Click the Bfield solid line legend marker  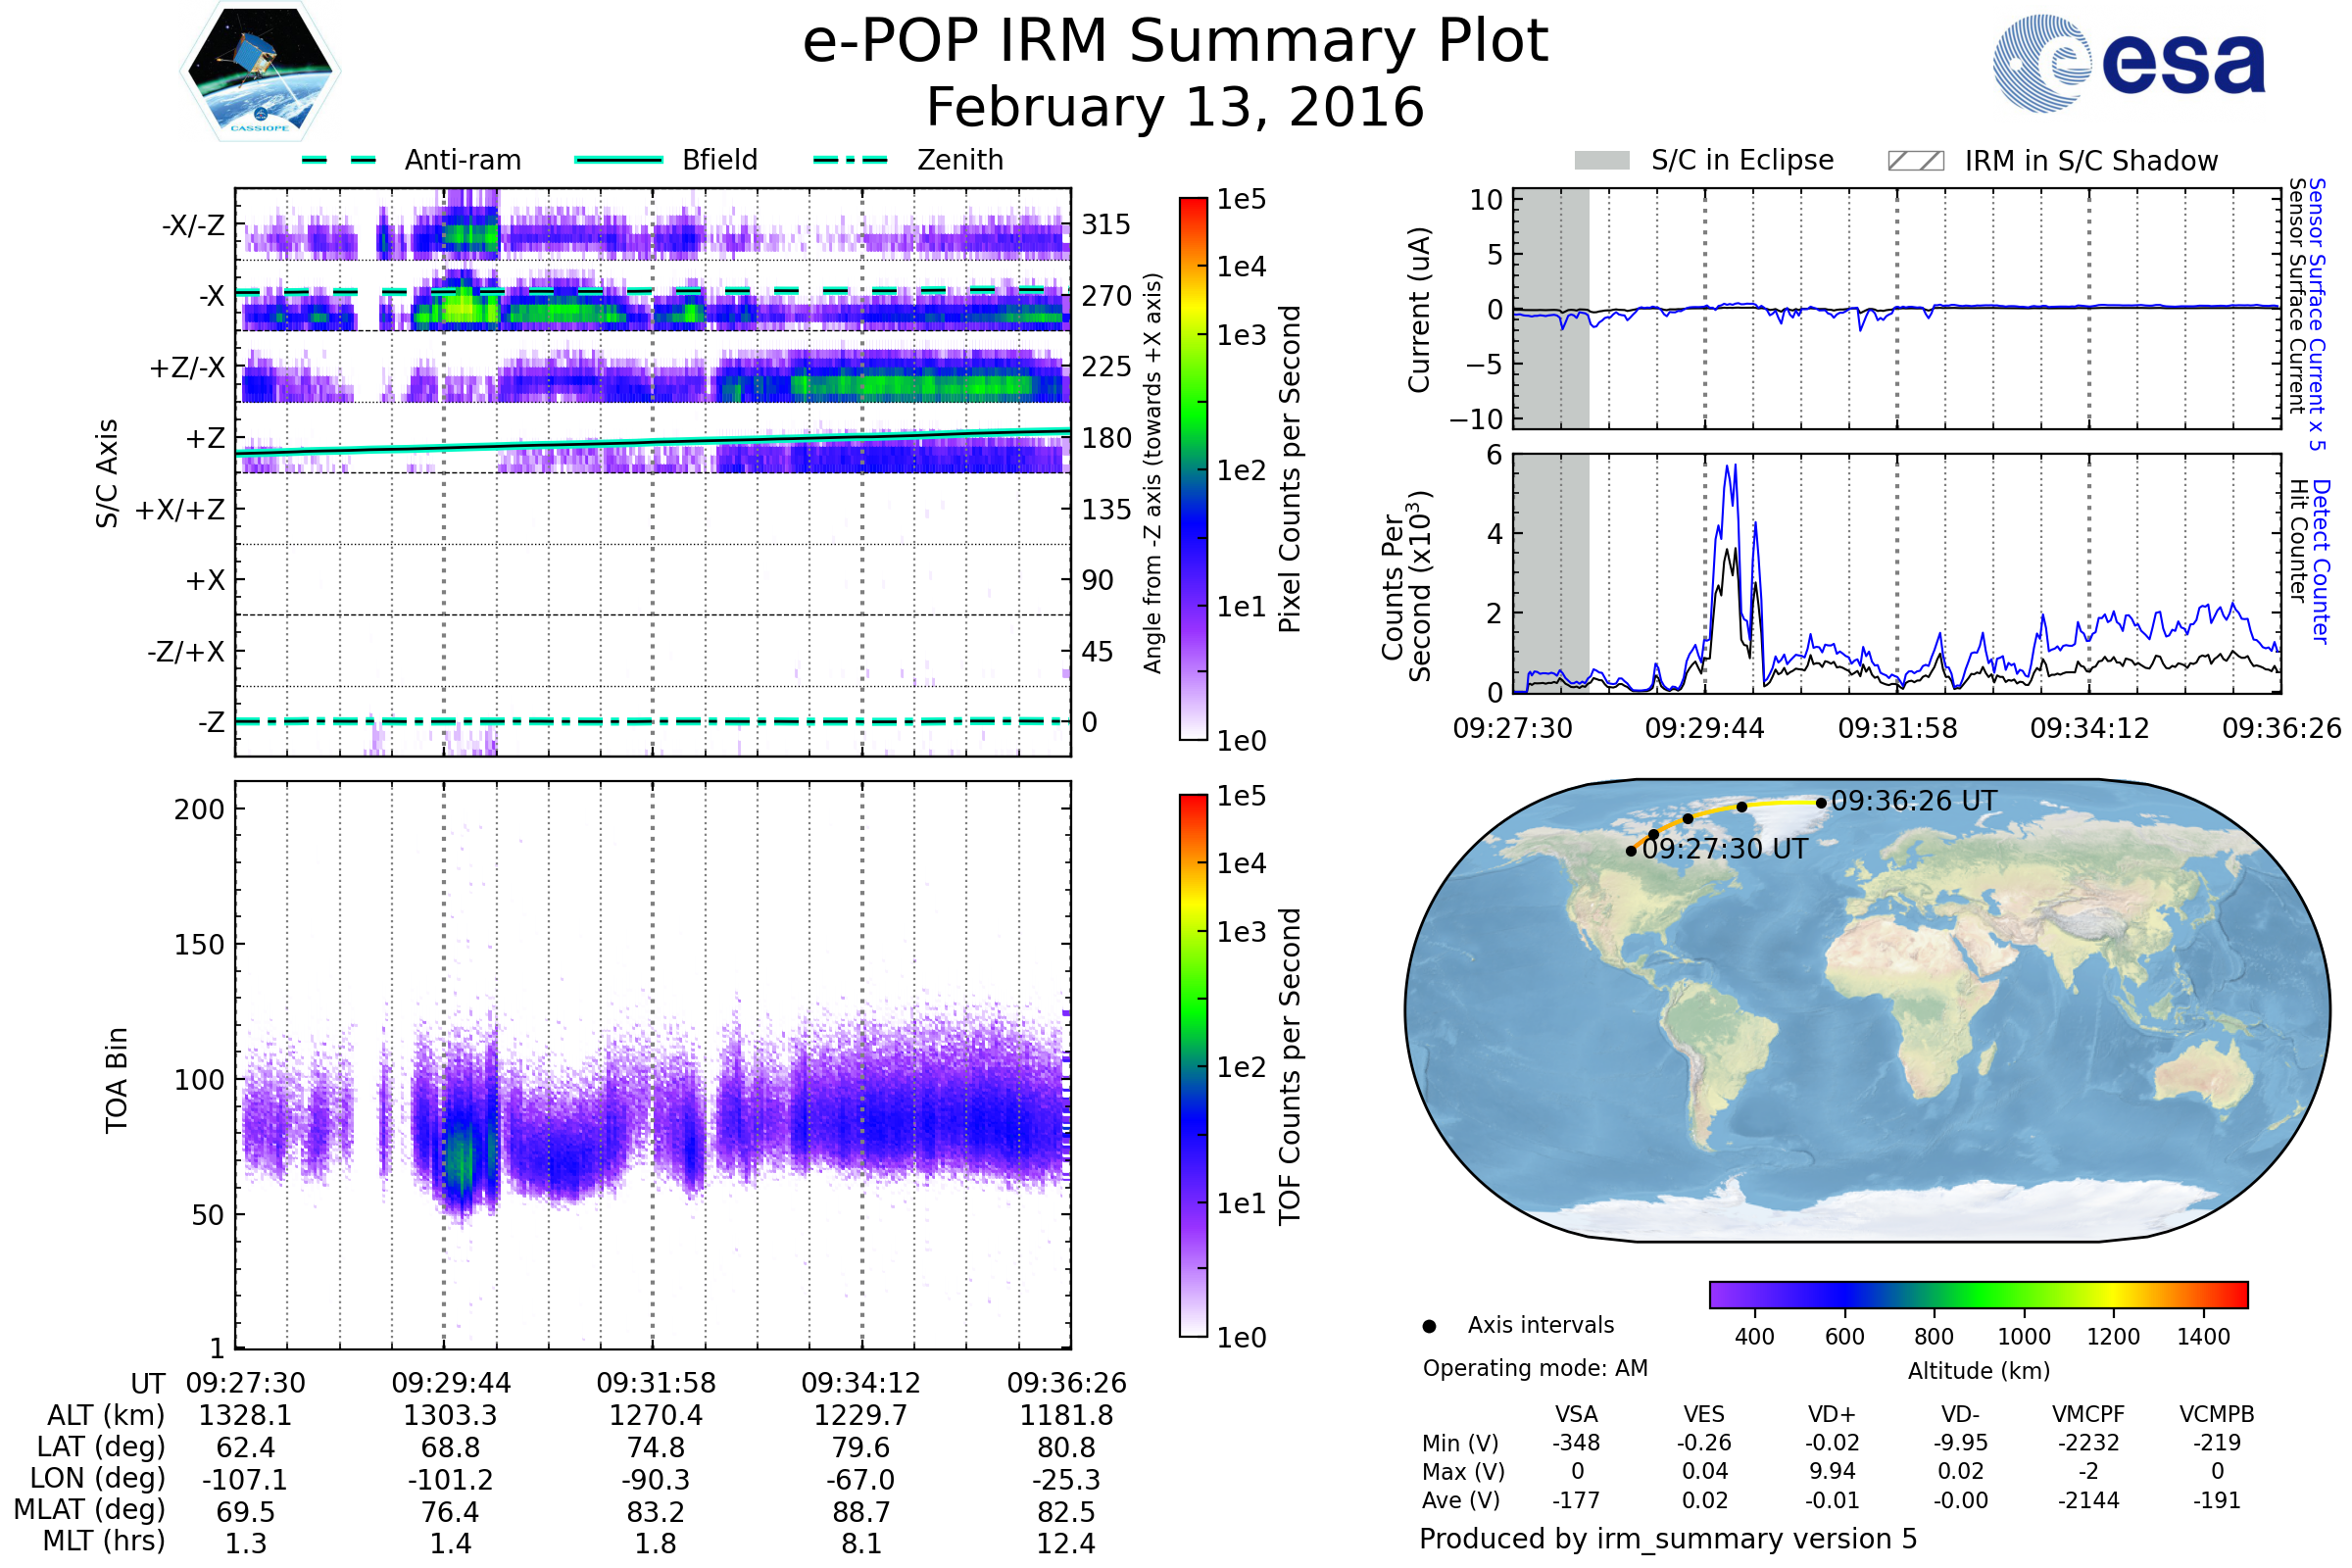618,160
